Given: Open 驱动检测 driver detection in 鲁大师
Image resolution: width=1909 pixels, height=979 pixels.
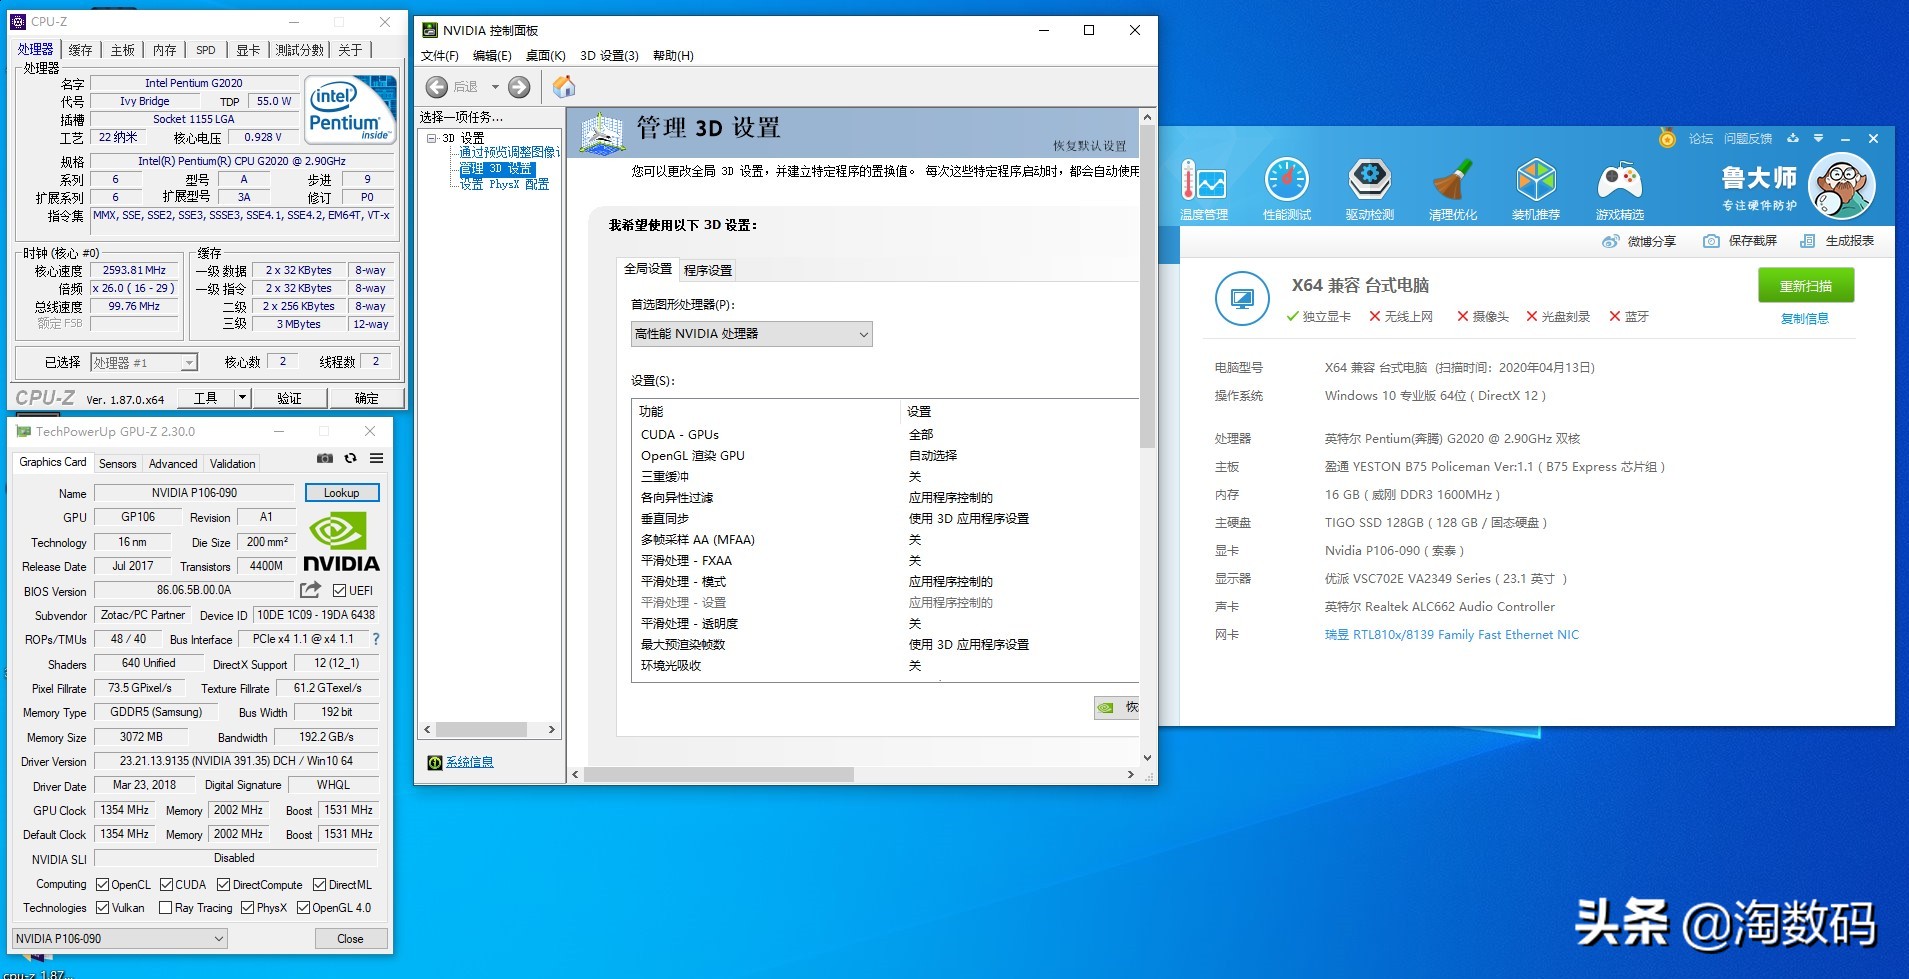Looking at the screenshot, I should [x=1369, y=186].
